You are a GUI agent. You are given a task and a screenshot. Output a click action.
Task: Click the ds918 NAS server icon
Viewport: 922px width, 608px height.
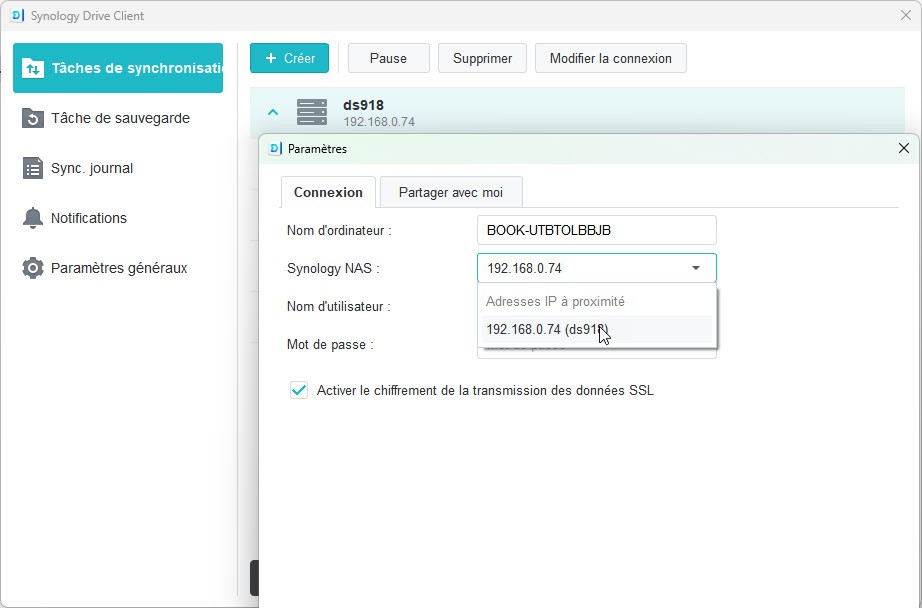312,112
